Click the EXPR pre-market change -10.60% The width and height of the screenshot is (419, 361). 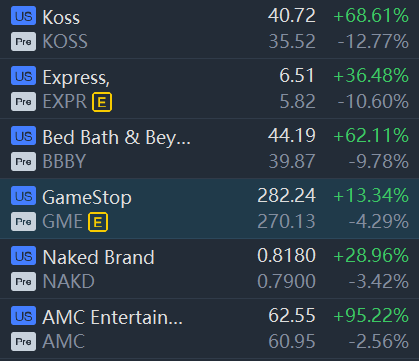pyautogui.click(x=373, y=101)
